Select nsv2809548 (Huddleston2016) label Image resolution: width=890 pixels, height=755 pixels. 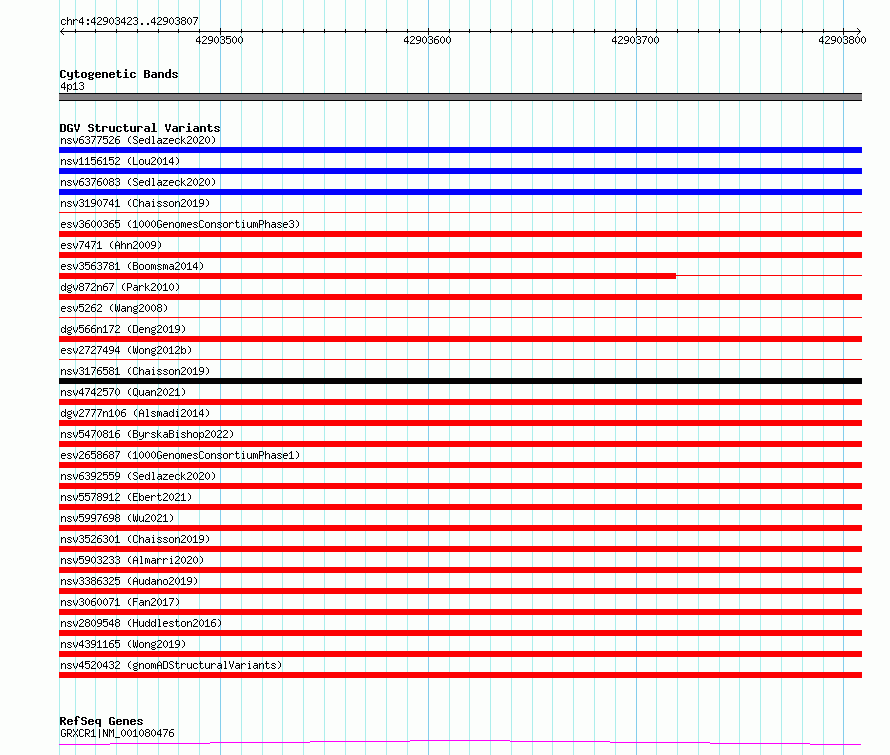point(141,623)
